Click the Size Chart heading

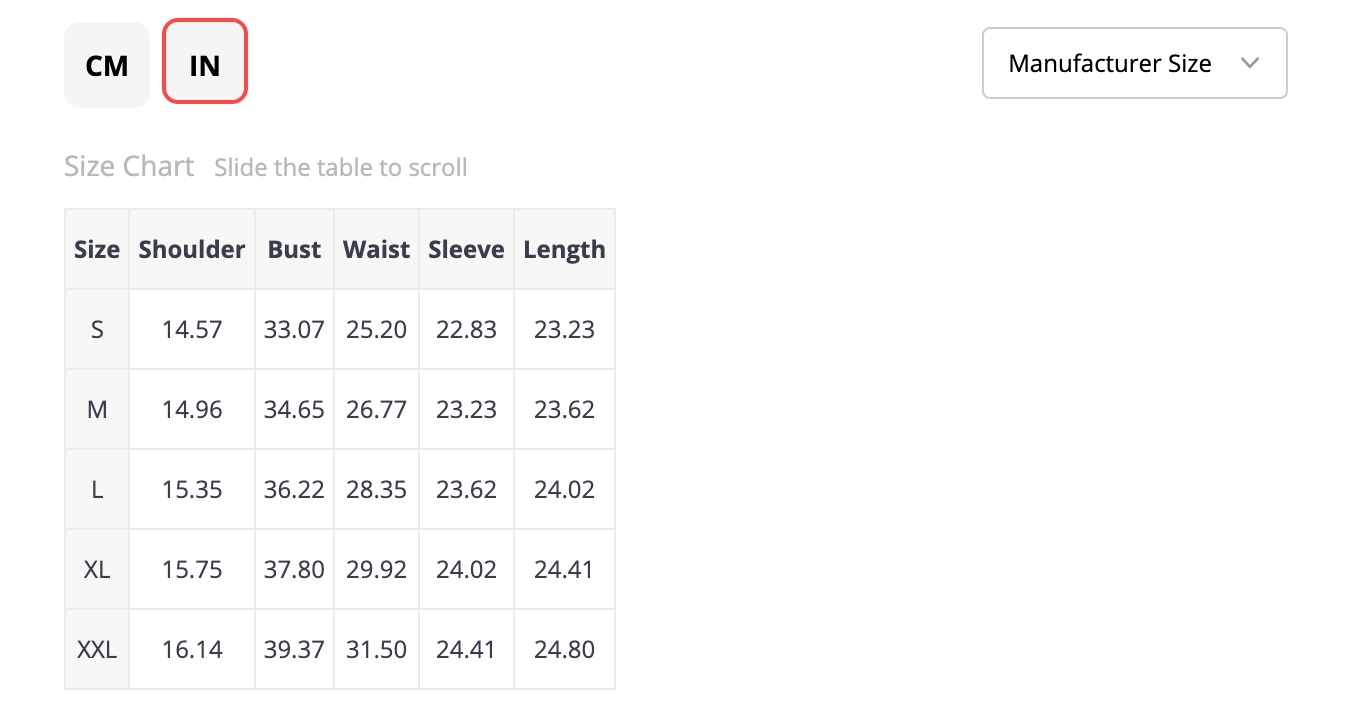coord(129,166)
